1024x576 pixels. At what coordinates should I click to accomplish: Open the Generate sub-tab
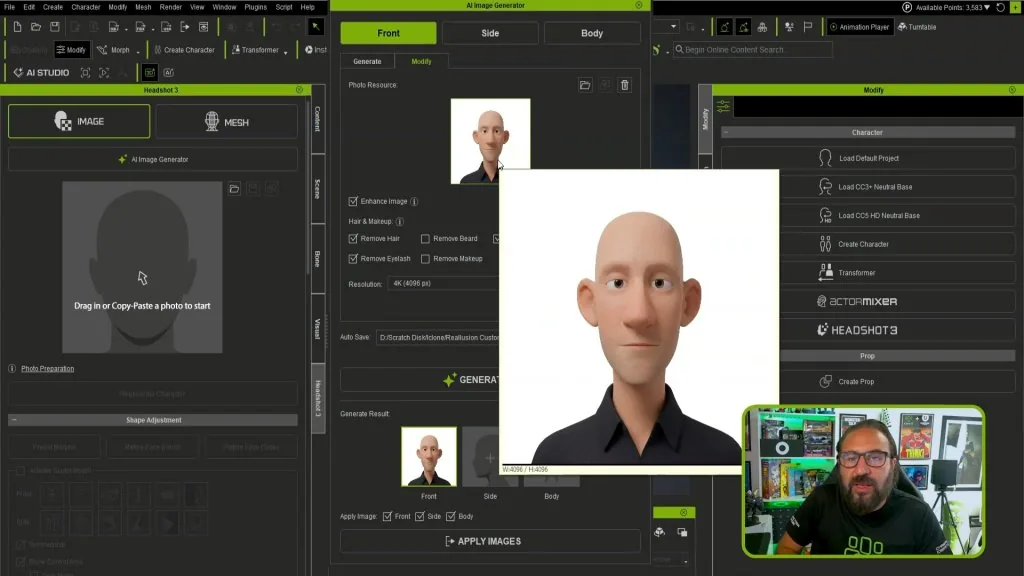tap(367, 61)
